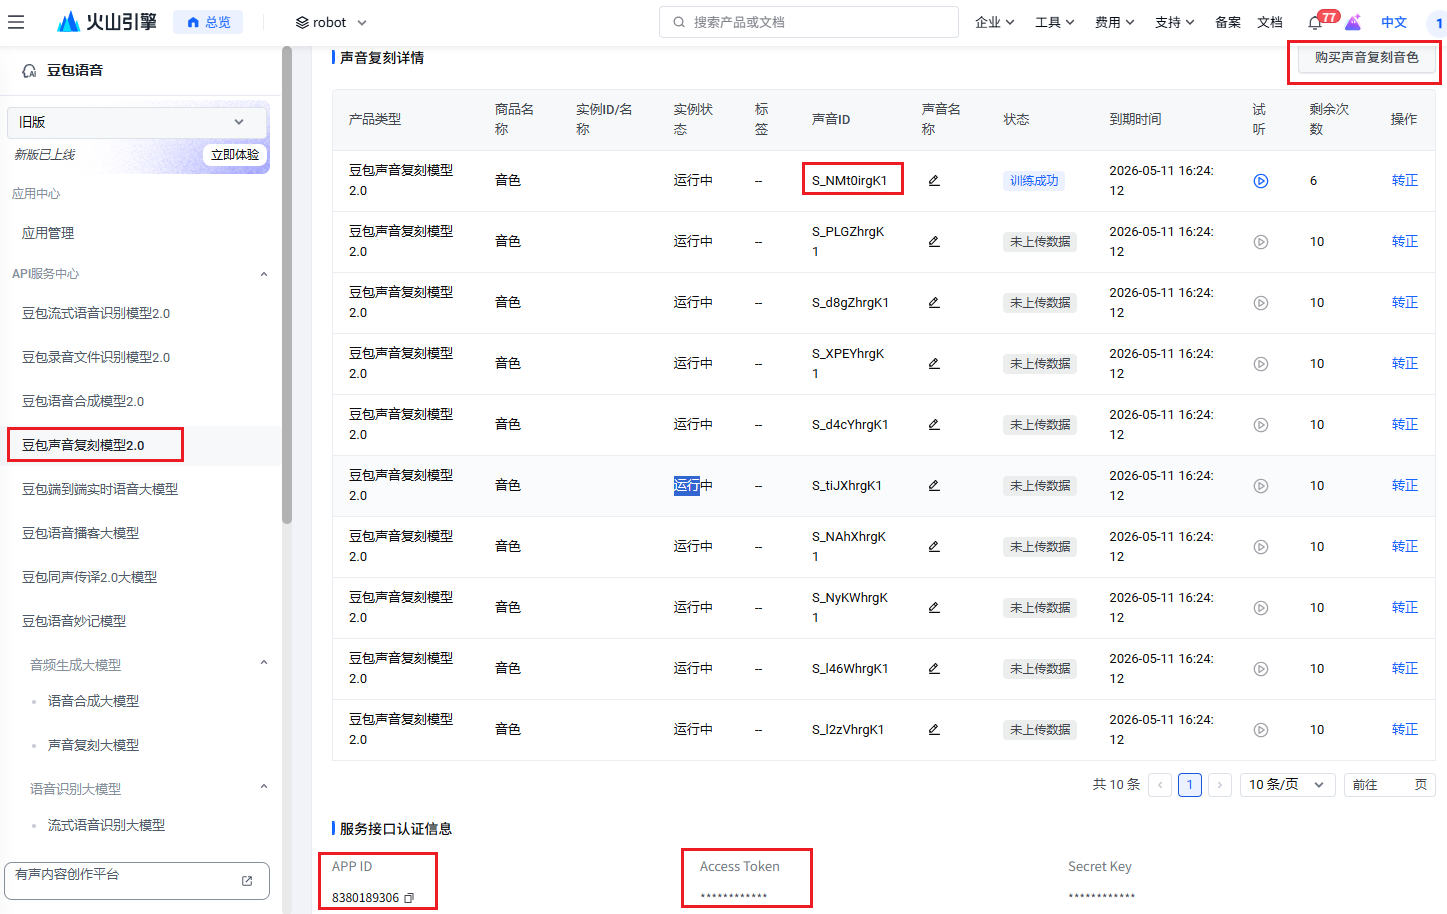Edit voice name for S_NMt0irgK1
Viewport: 1447px width, 914px height.
tap(934, 181)
